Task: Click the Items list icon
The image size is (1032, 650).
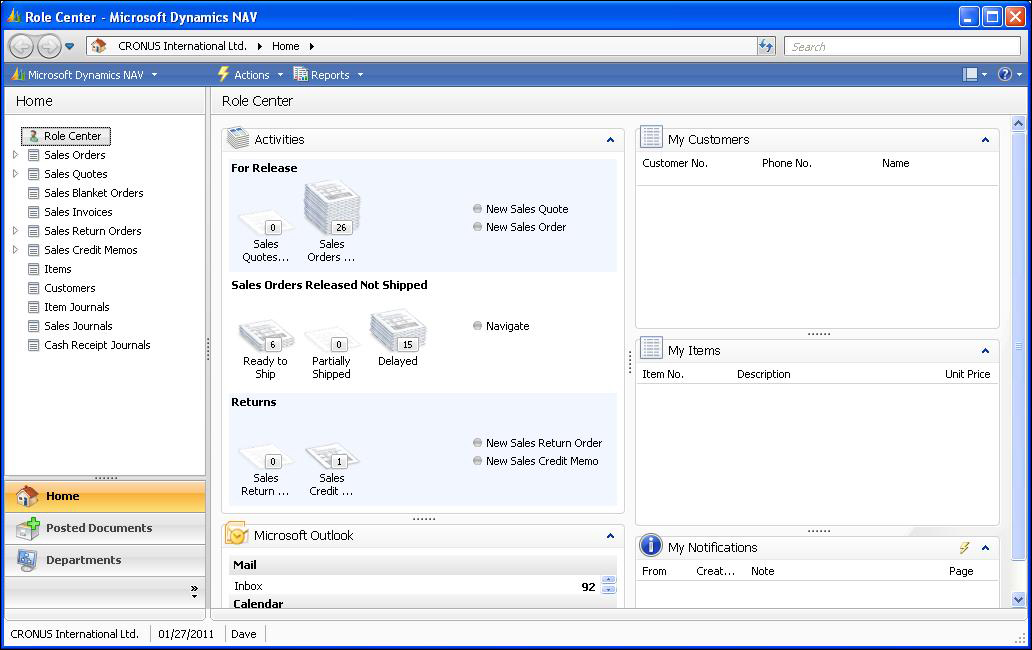Action: coord(34,269)
